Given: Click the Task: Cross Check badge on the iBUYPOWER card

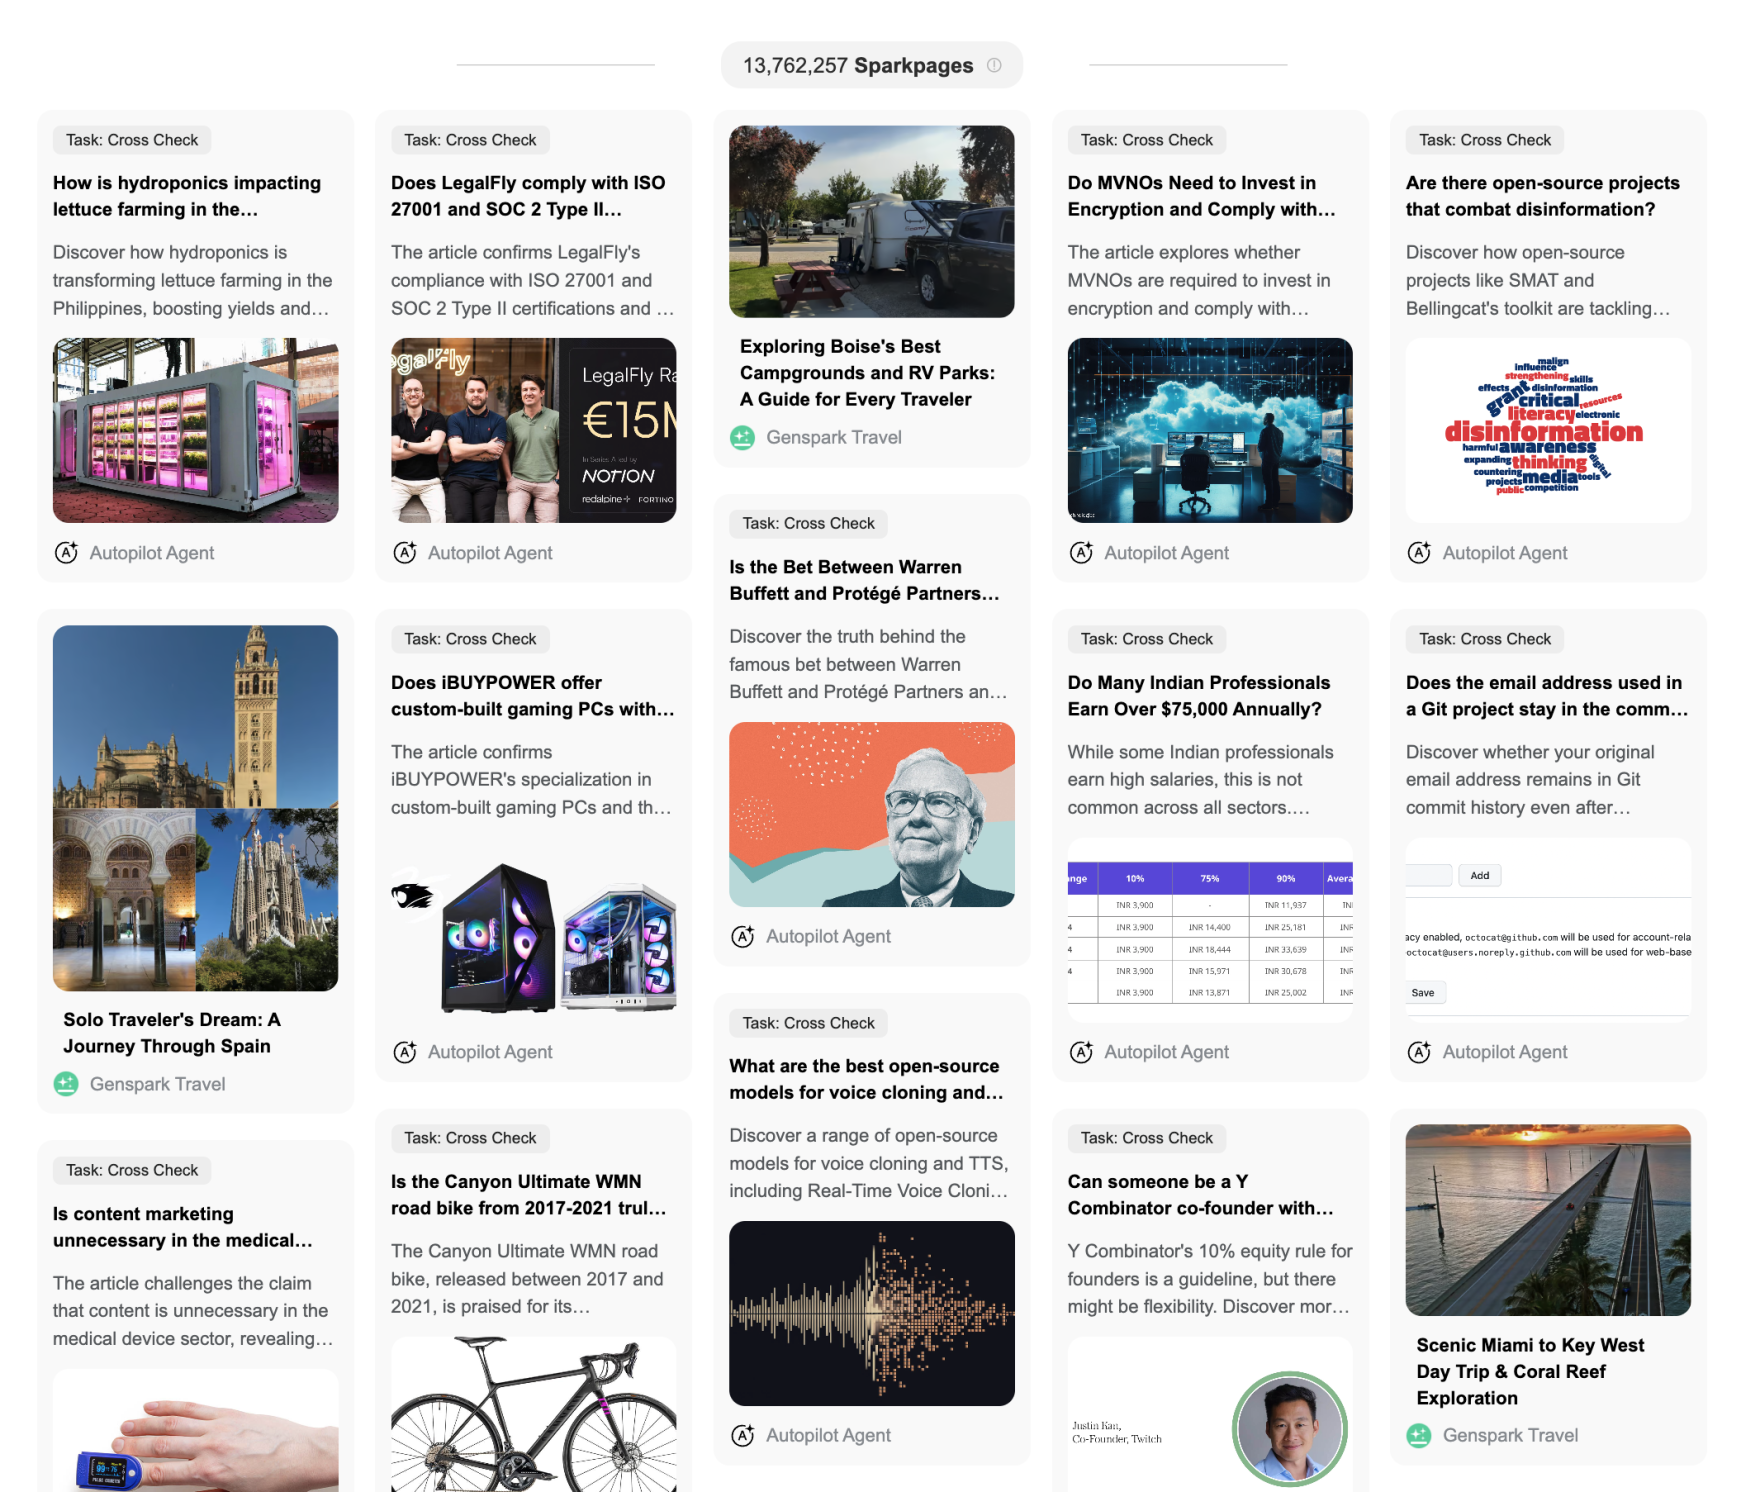Looking at the screenshot, I should coord(469,639).
